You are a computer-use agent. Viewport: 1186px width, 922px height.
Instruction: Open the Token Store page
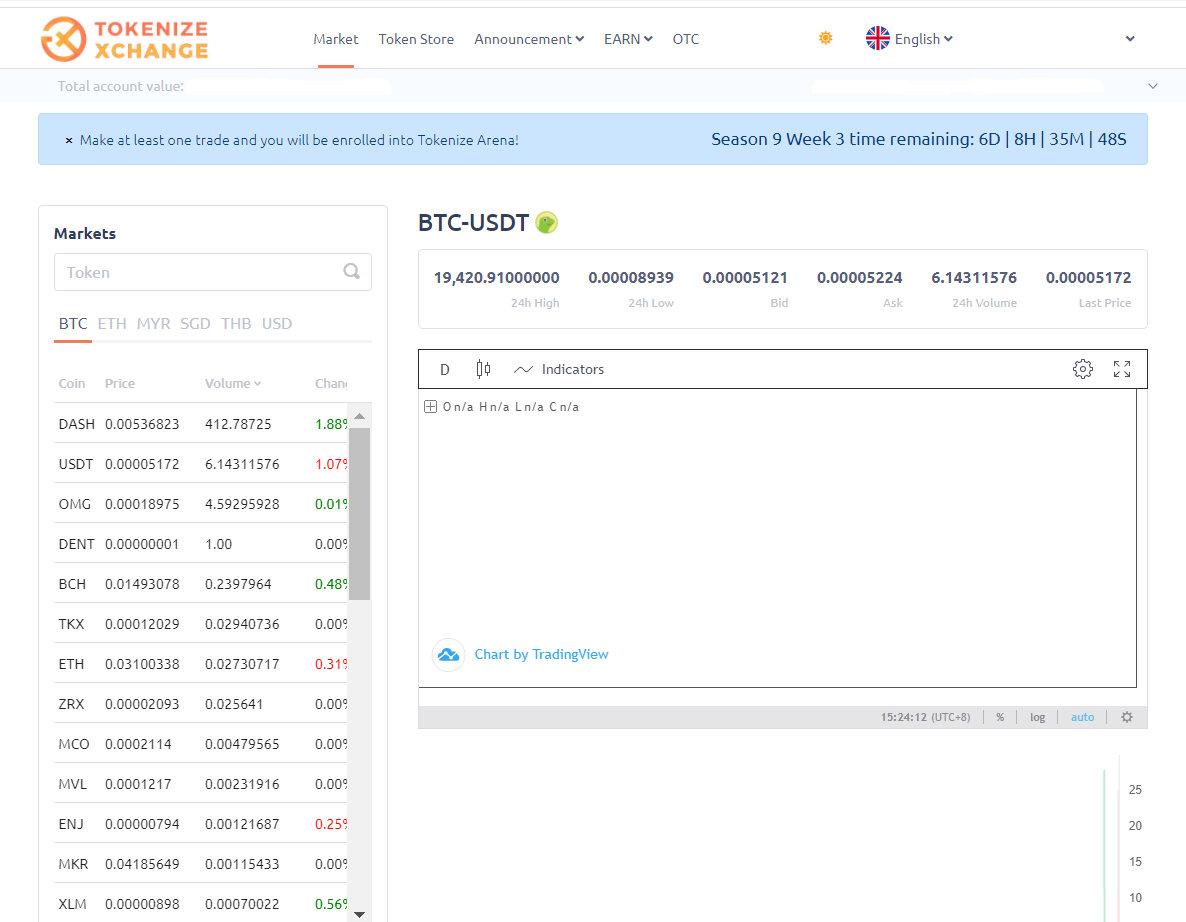tap(416, 39)
